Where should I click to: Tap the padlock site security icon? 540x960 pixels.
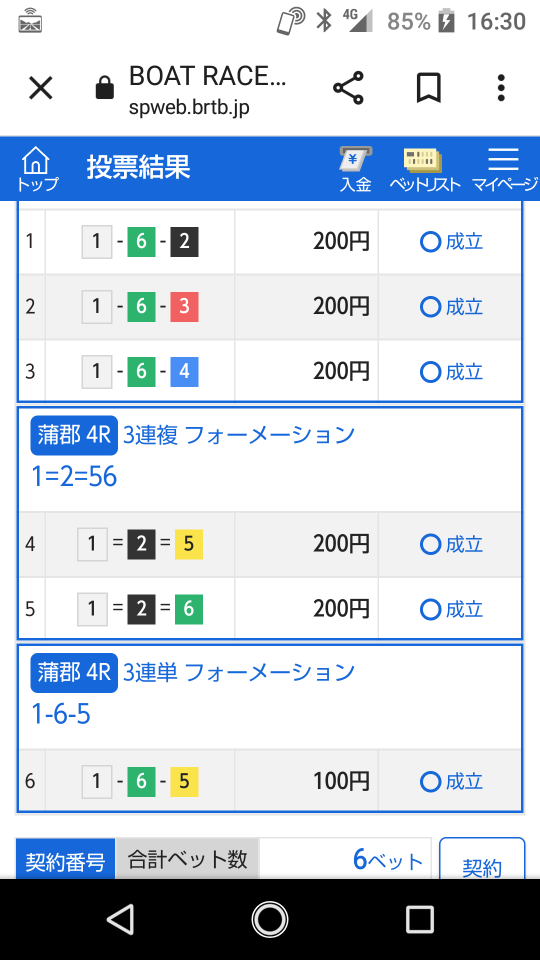click(x=105, y=89)
